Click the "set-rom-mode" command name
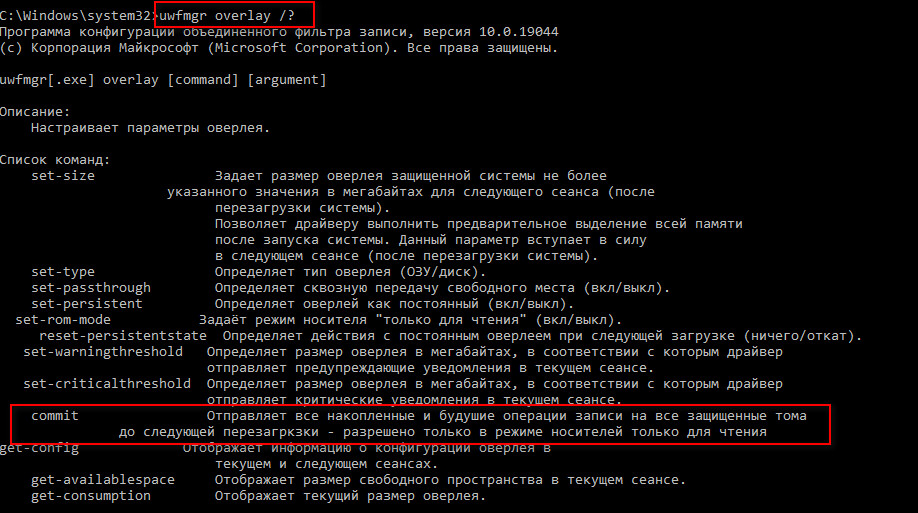This screenshot has height=513, width=918. pos(63,320)
